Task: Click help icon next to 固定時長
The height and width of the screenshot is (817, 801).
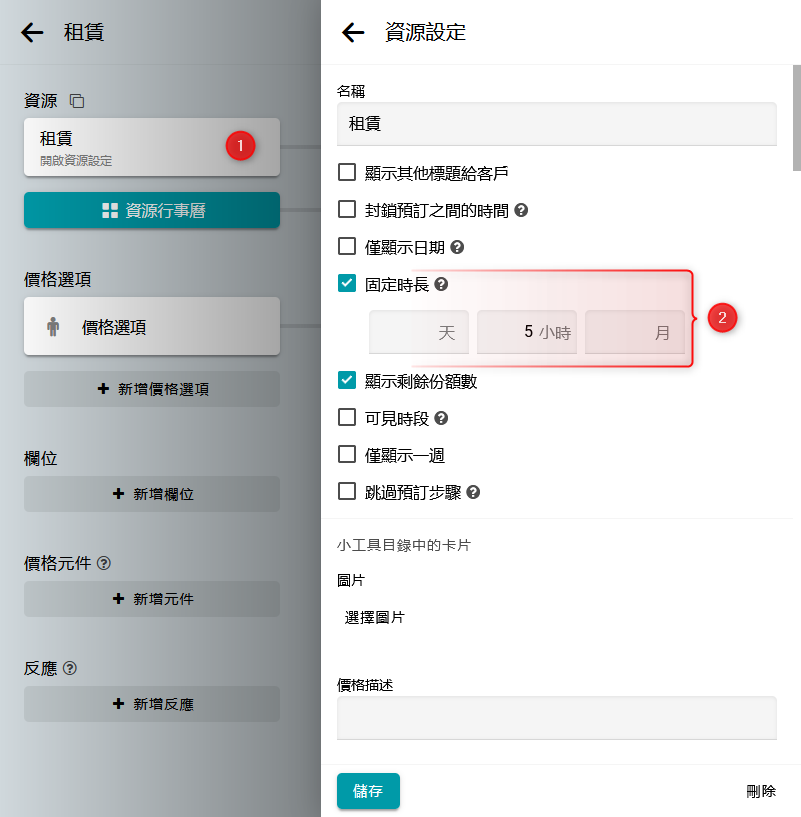Action: 441,284
